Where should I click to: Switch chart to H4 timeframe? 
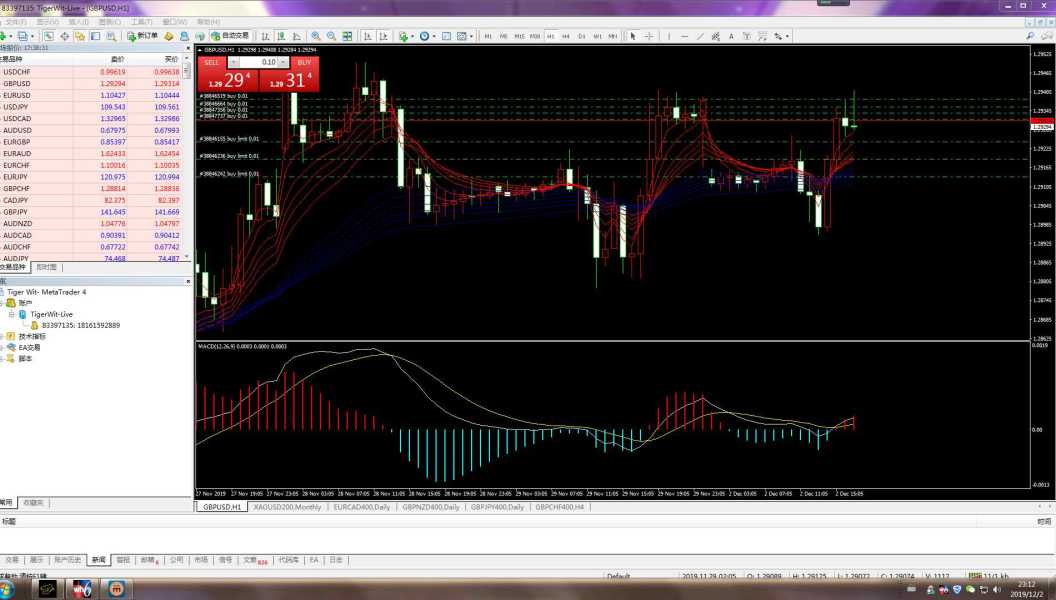(x=566, y=36)
